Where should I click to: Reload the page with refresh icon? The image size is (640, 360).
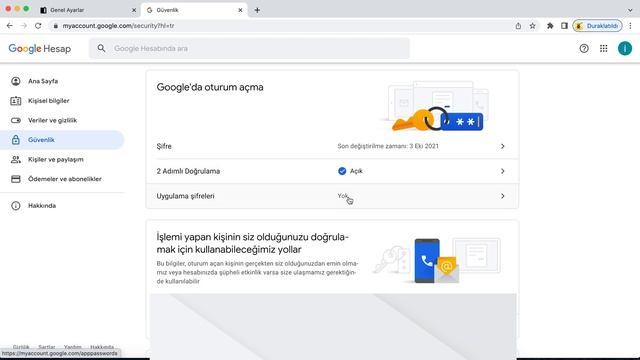click(x=38, y=26)
